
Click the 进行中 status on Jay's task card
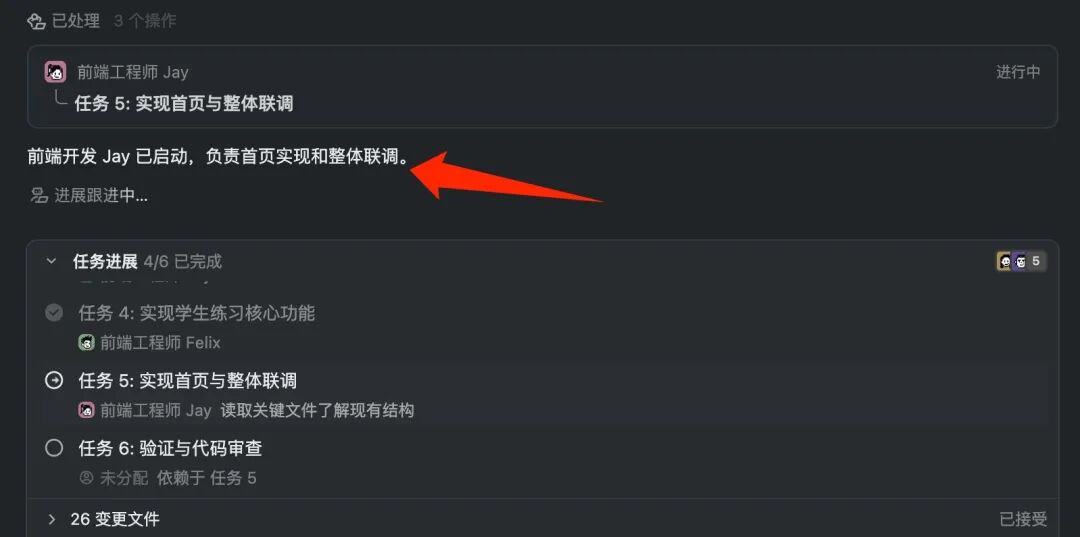pos(1018,72)
